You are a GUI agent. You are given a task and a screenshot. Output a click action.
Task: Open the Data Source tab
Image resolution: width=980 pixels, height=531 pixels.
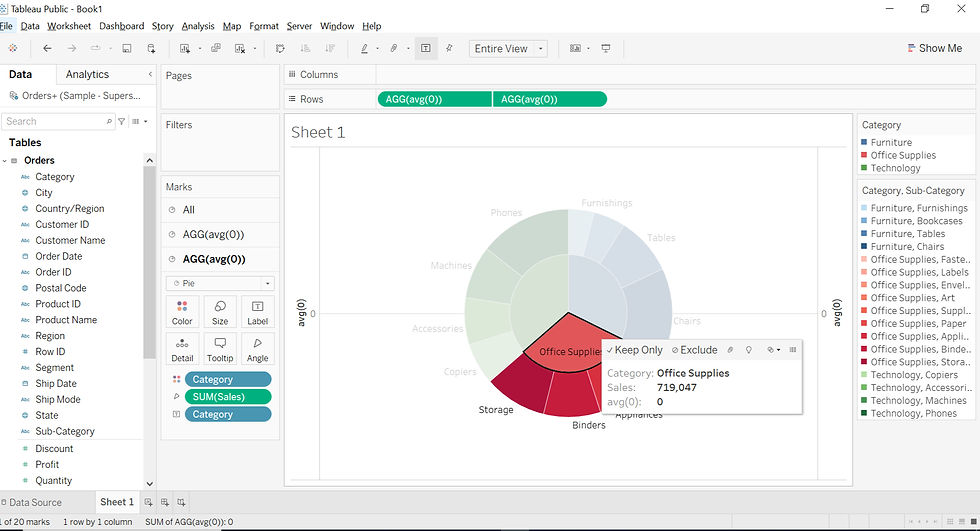pyautogui.click(x=31, y=502)
